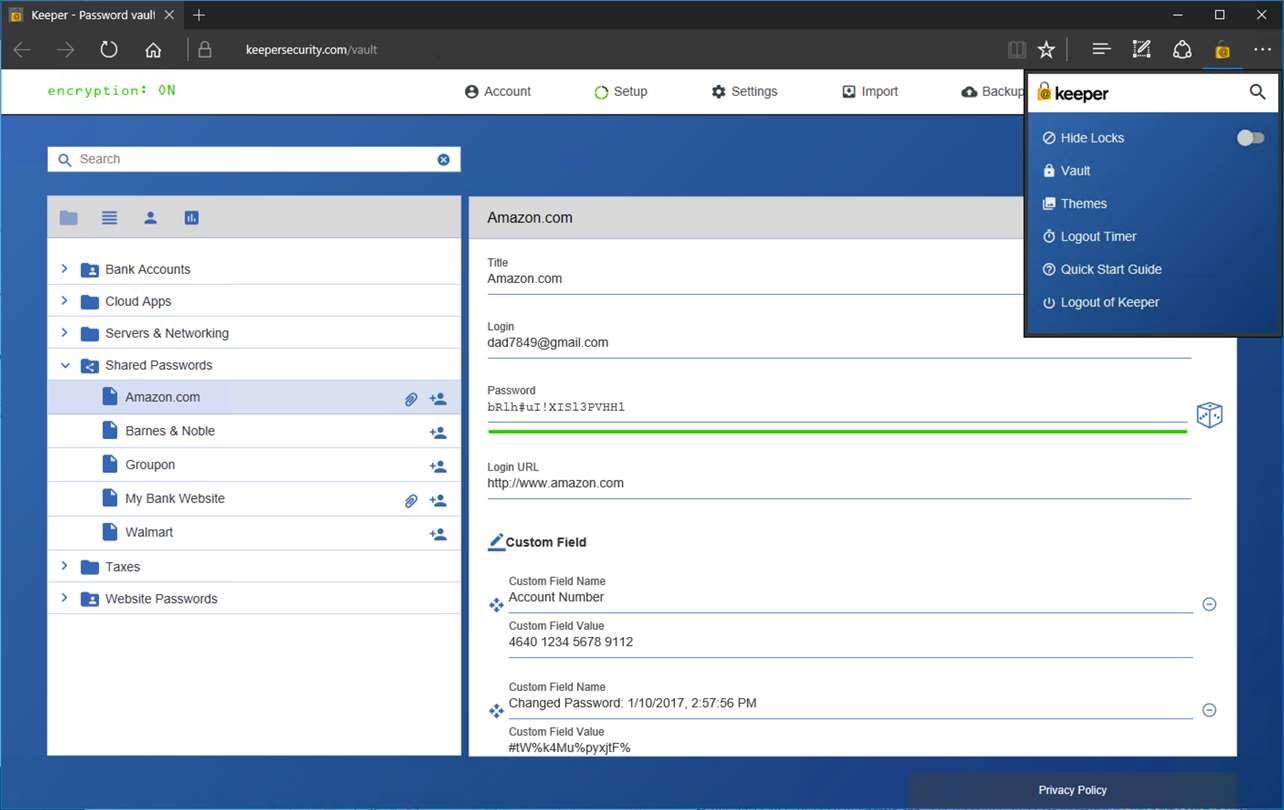Expand the Bank Accounts folder
This screenshot has width=1284, height=810.
click(64, 269)
